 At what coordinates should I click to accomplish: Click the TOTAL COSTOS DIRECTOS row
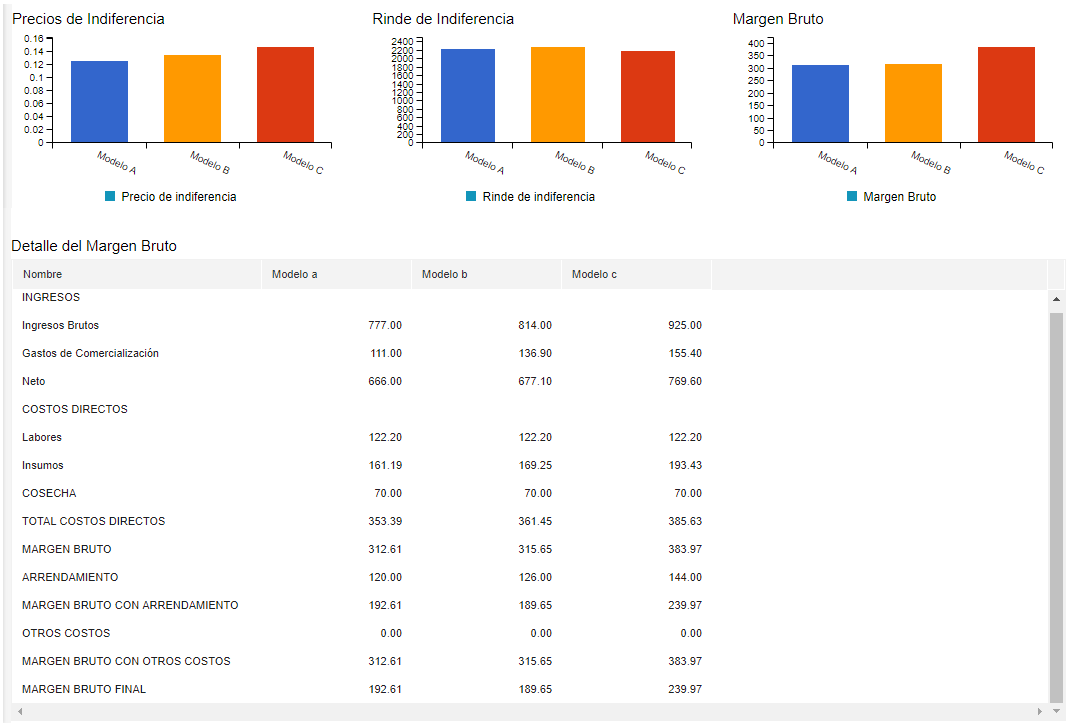[x=94, y=521]
